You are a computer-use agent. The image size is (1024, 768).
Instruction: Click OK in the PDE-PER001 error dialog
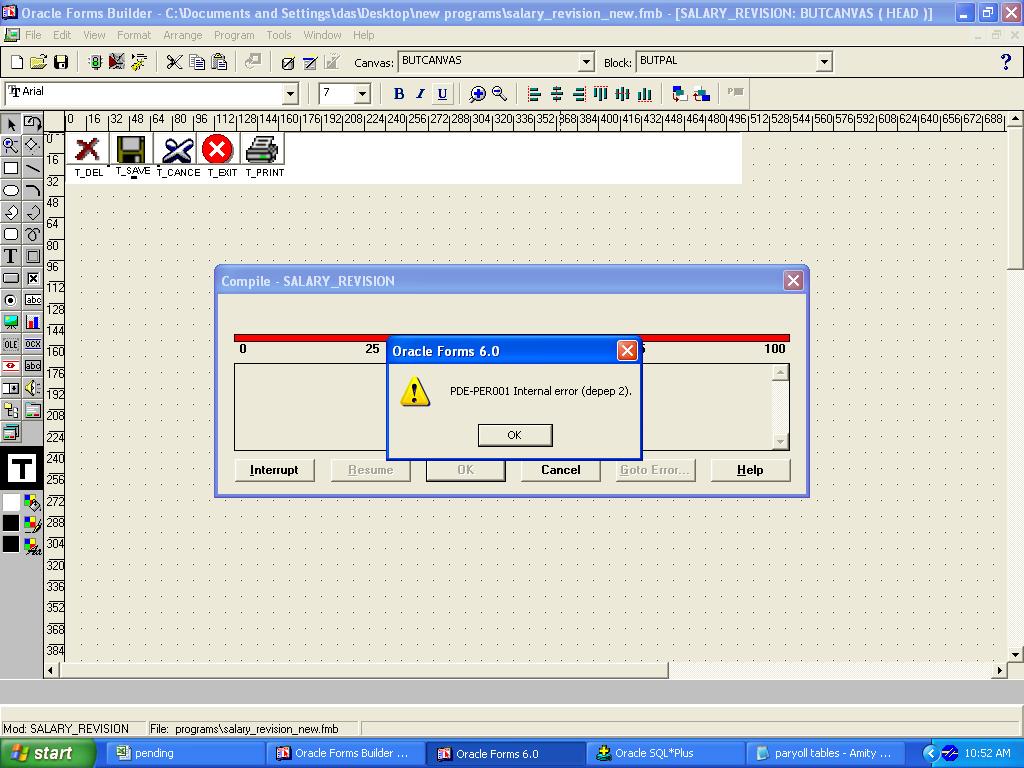click(x=515, y=435)
